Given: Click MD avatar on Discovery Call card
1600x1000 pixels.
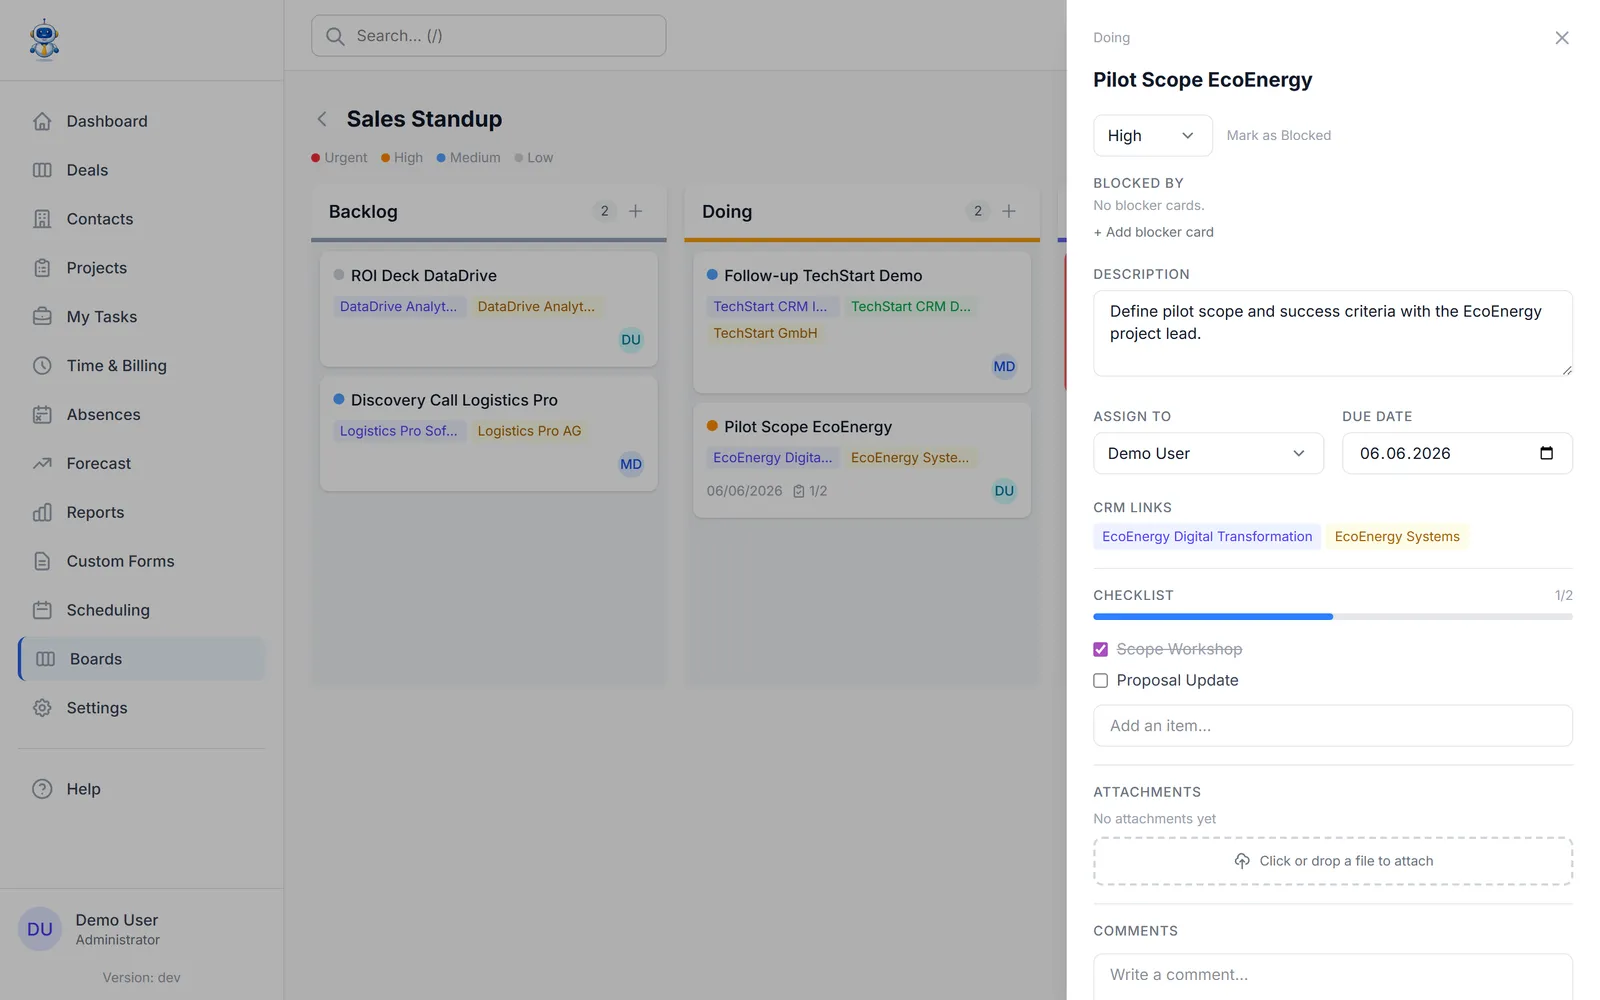Looking at the screenshot, I should (x=631, y=464).
